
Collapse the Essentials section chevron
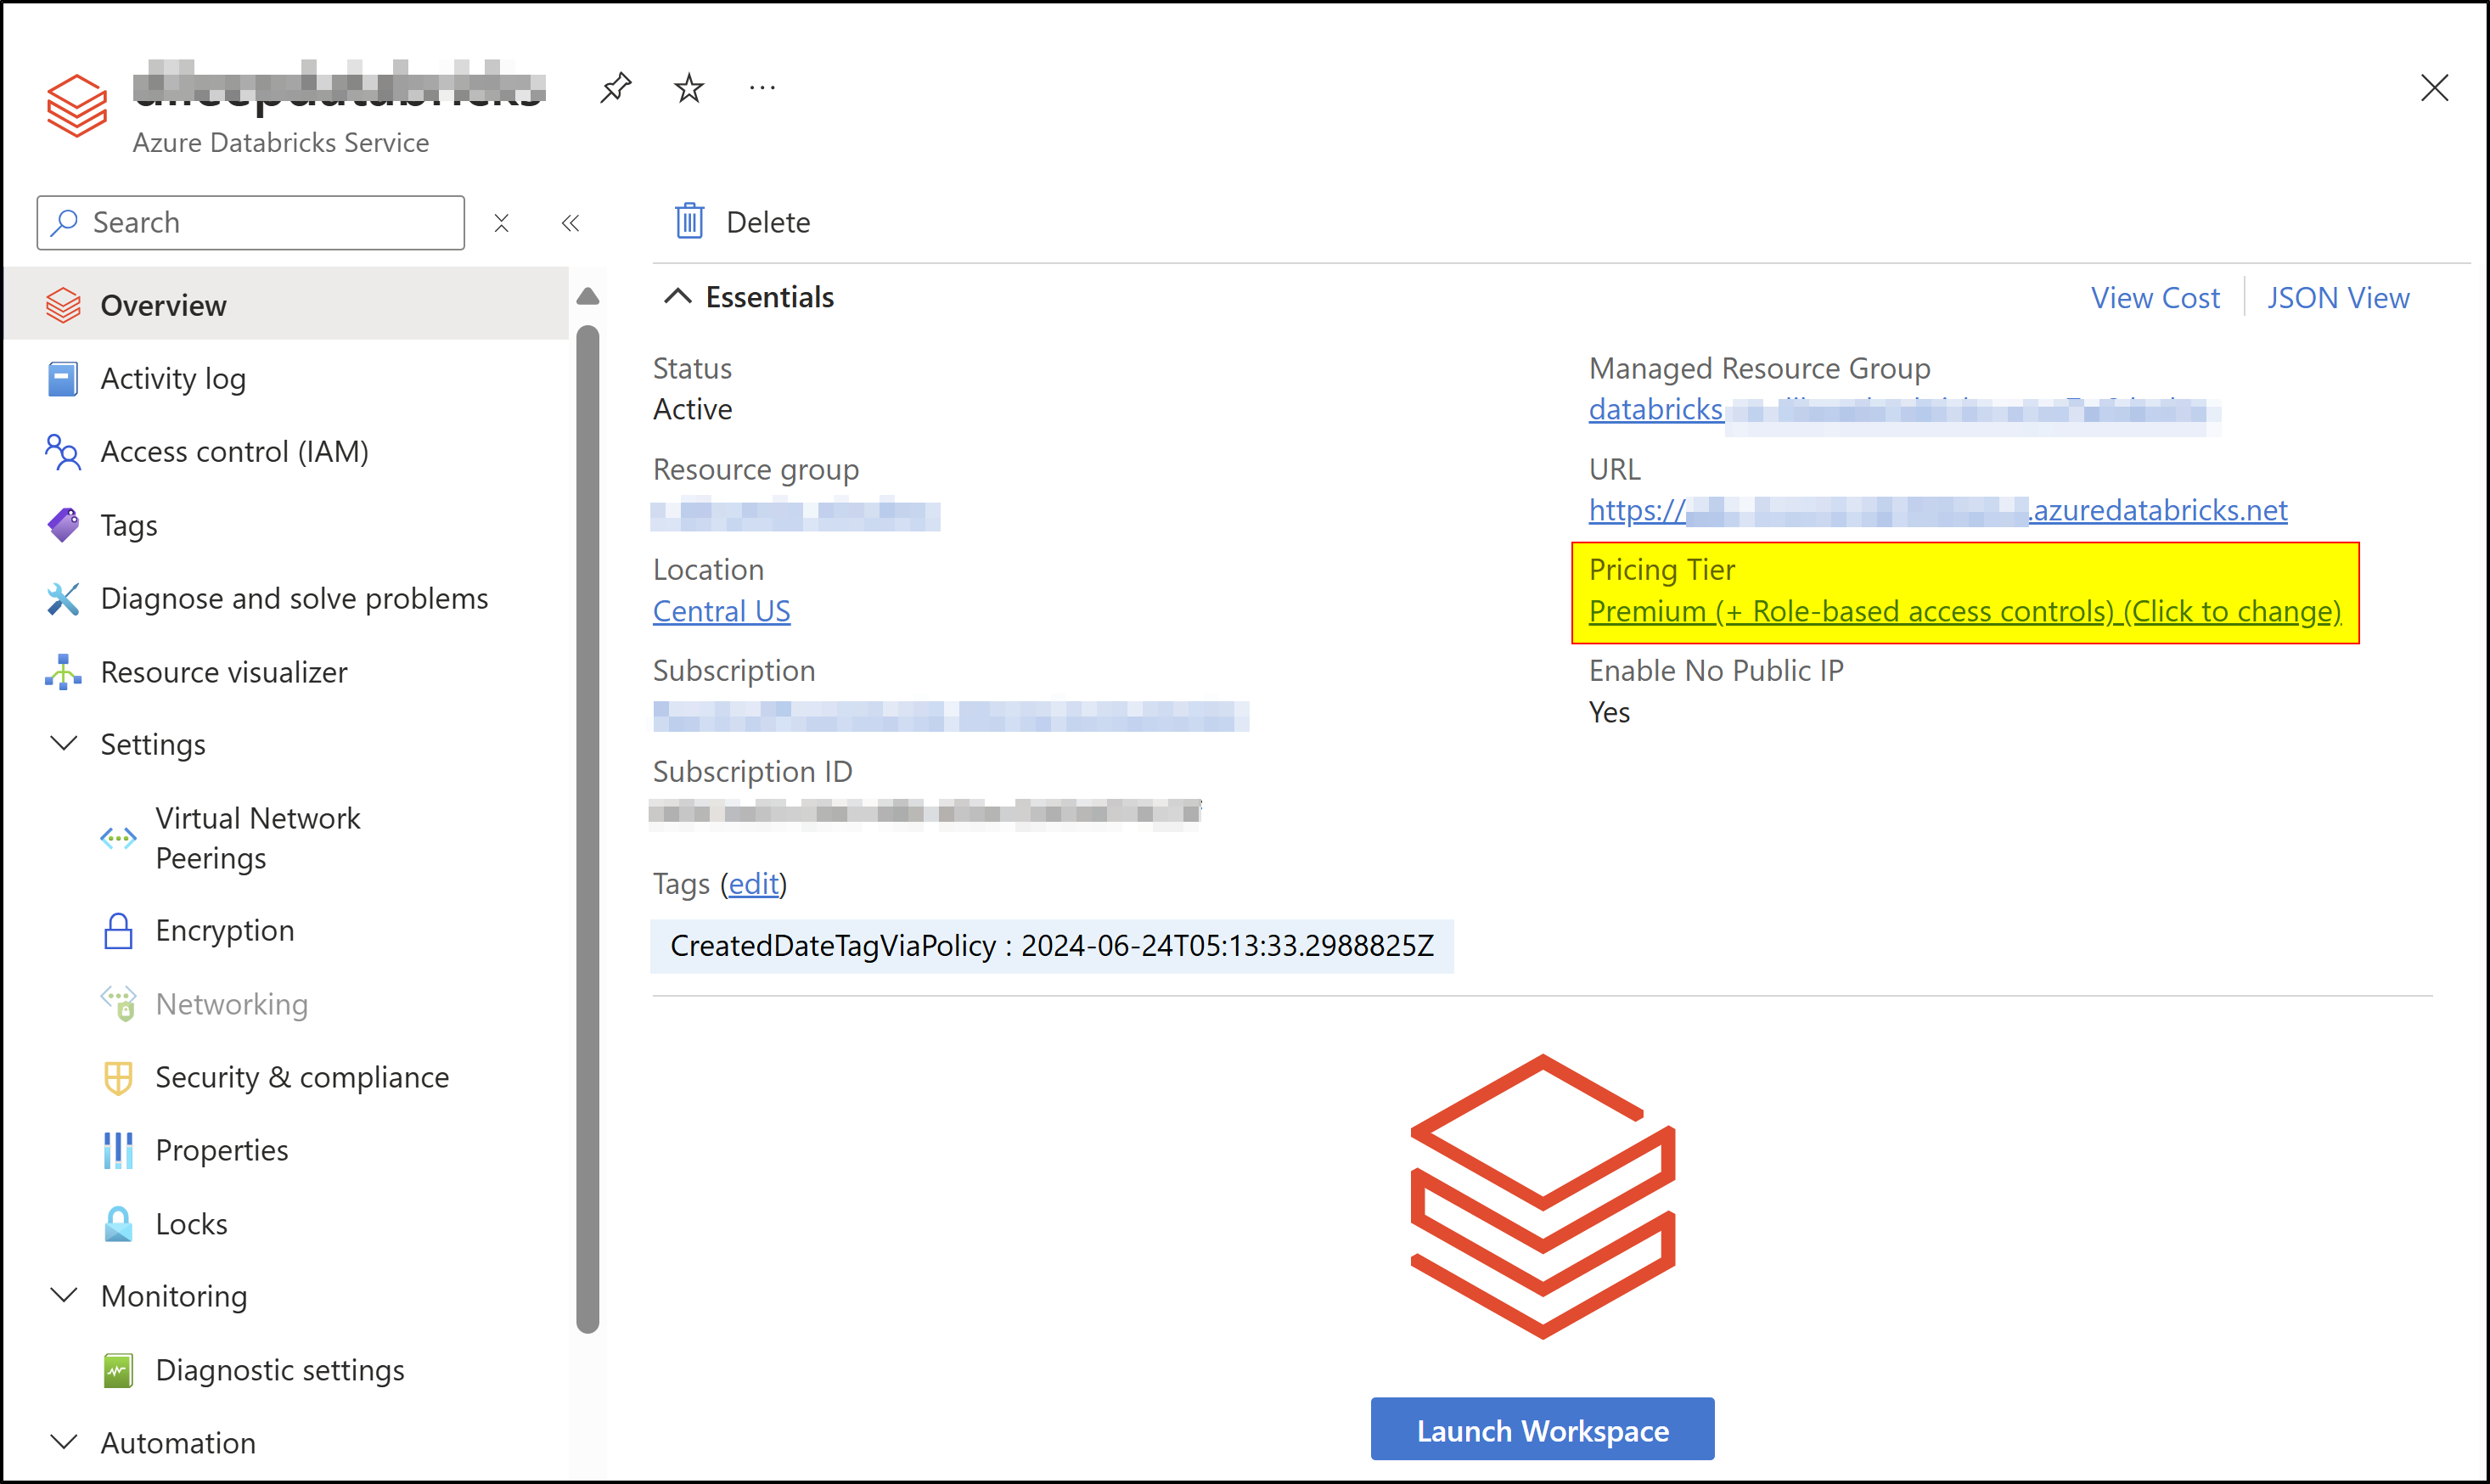[677, 297]
